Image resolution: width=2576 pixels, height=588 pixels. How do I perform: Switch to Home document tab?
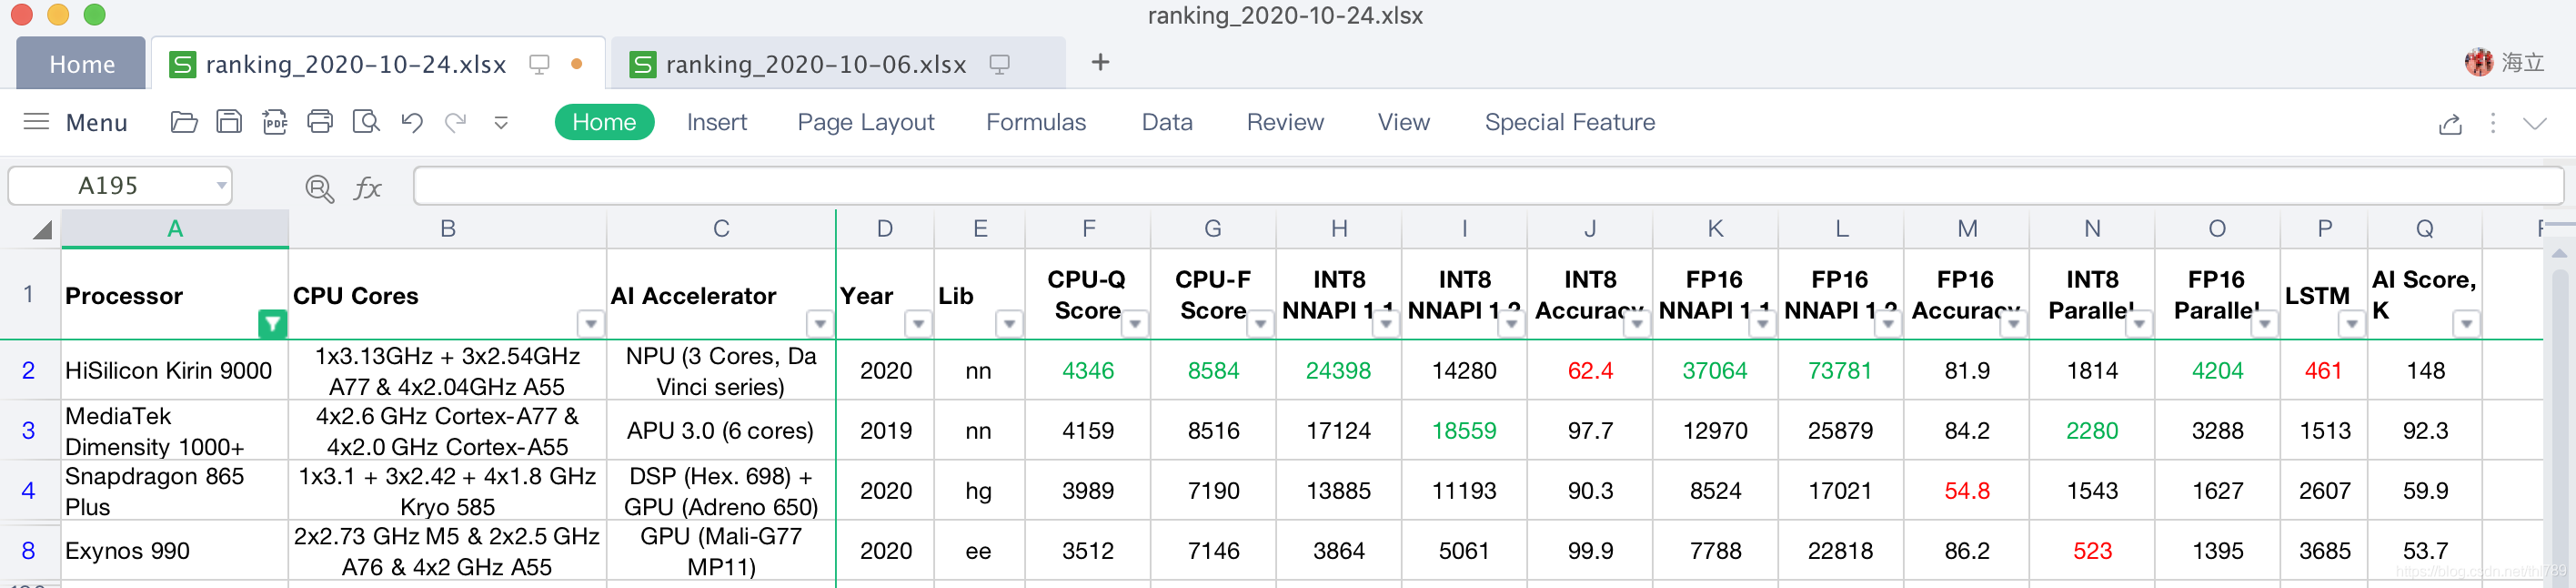(82, 64)
